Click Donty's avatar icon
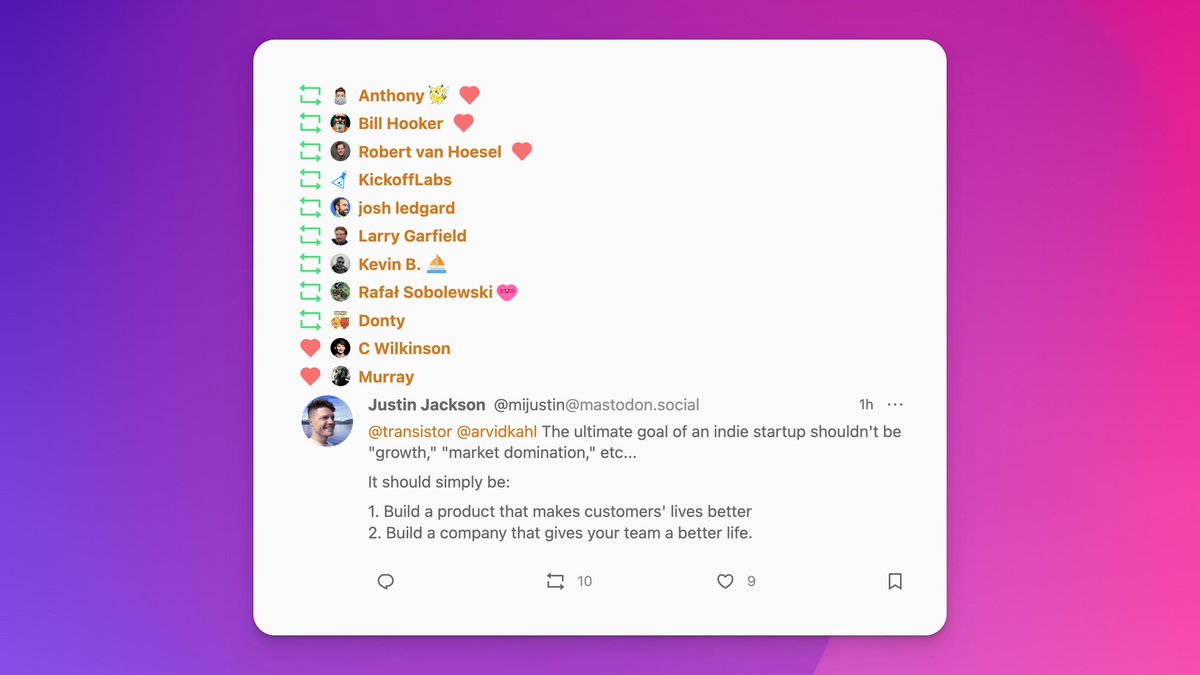Viewport: 1200px width, 675px height. tap(341, 321)
